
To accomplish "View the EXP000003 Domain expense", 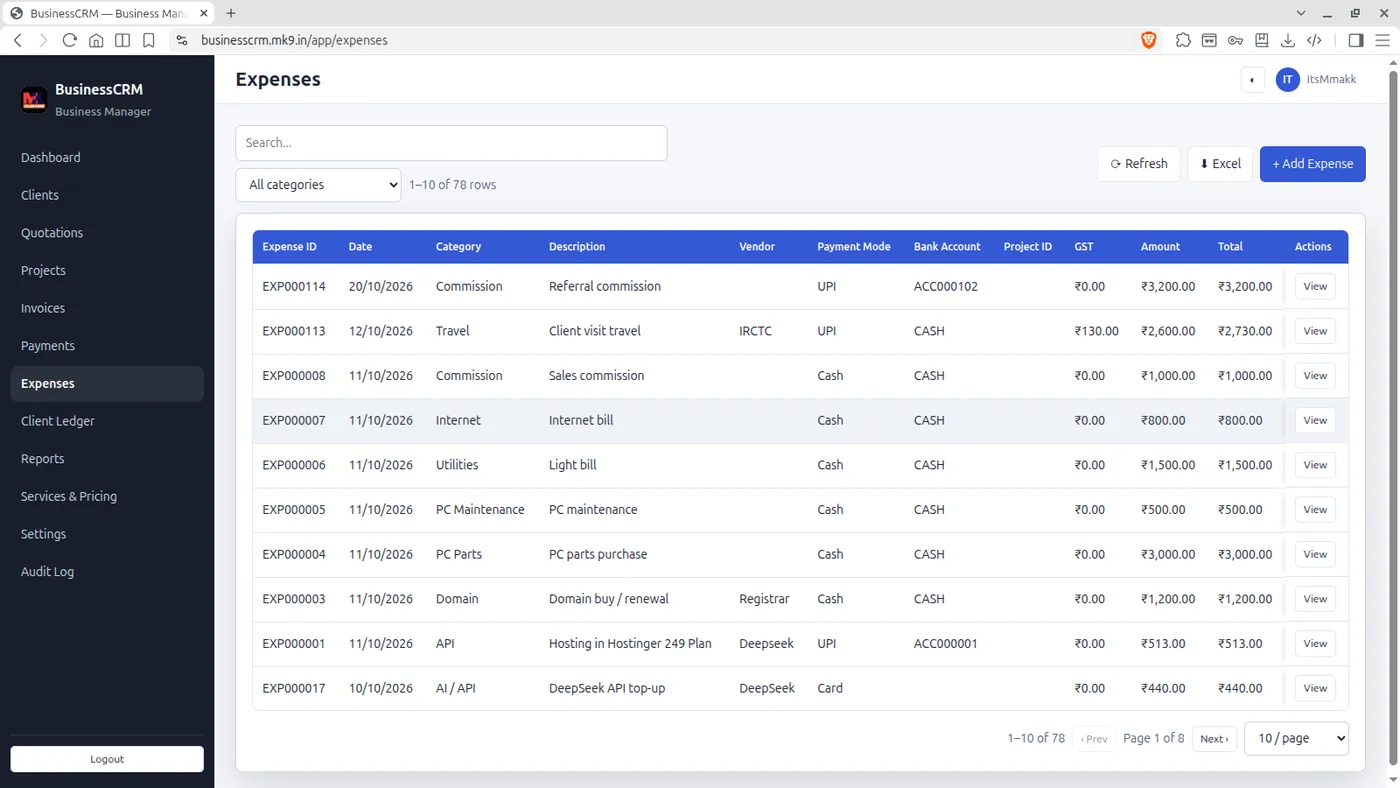I will (1315, 599).
